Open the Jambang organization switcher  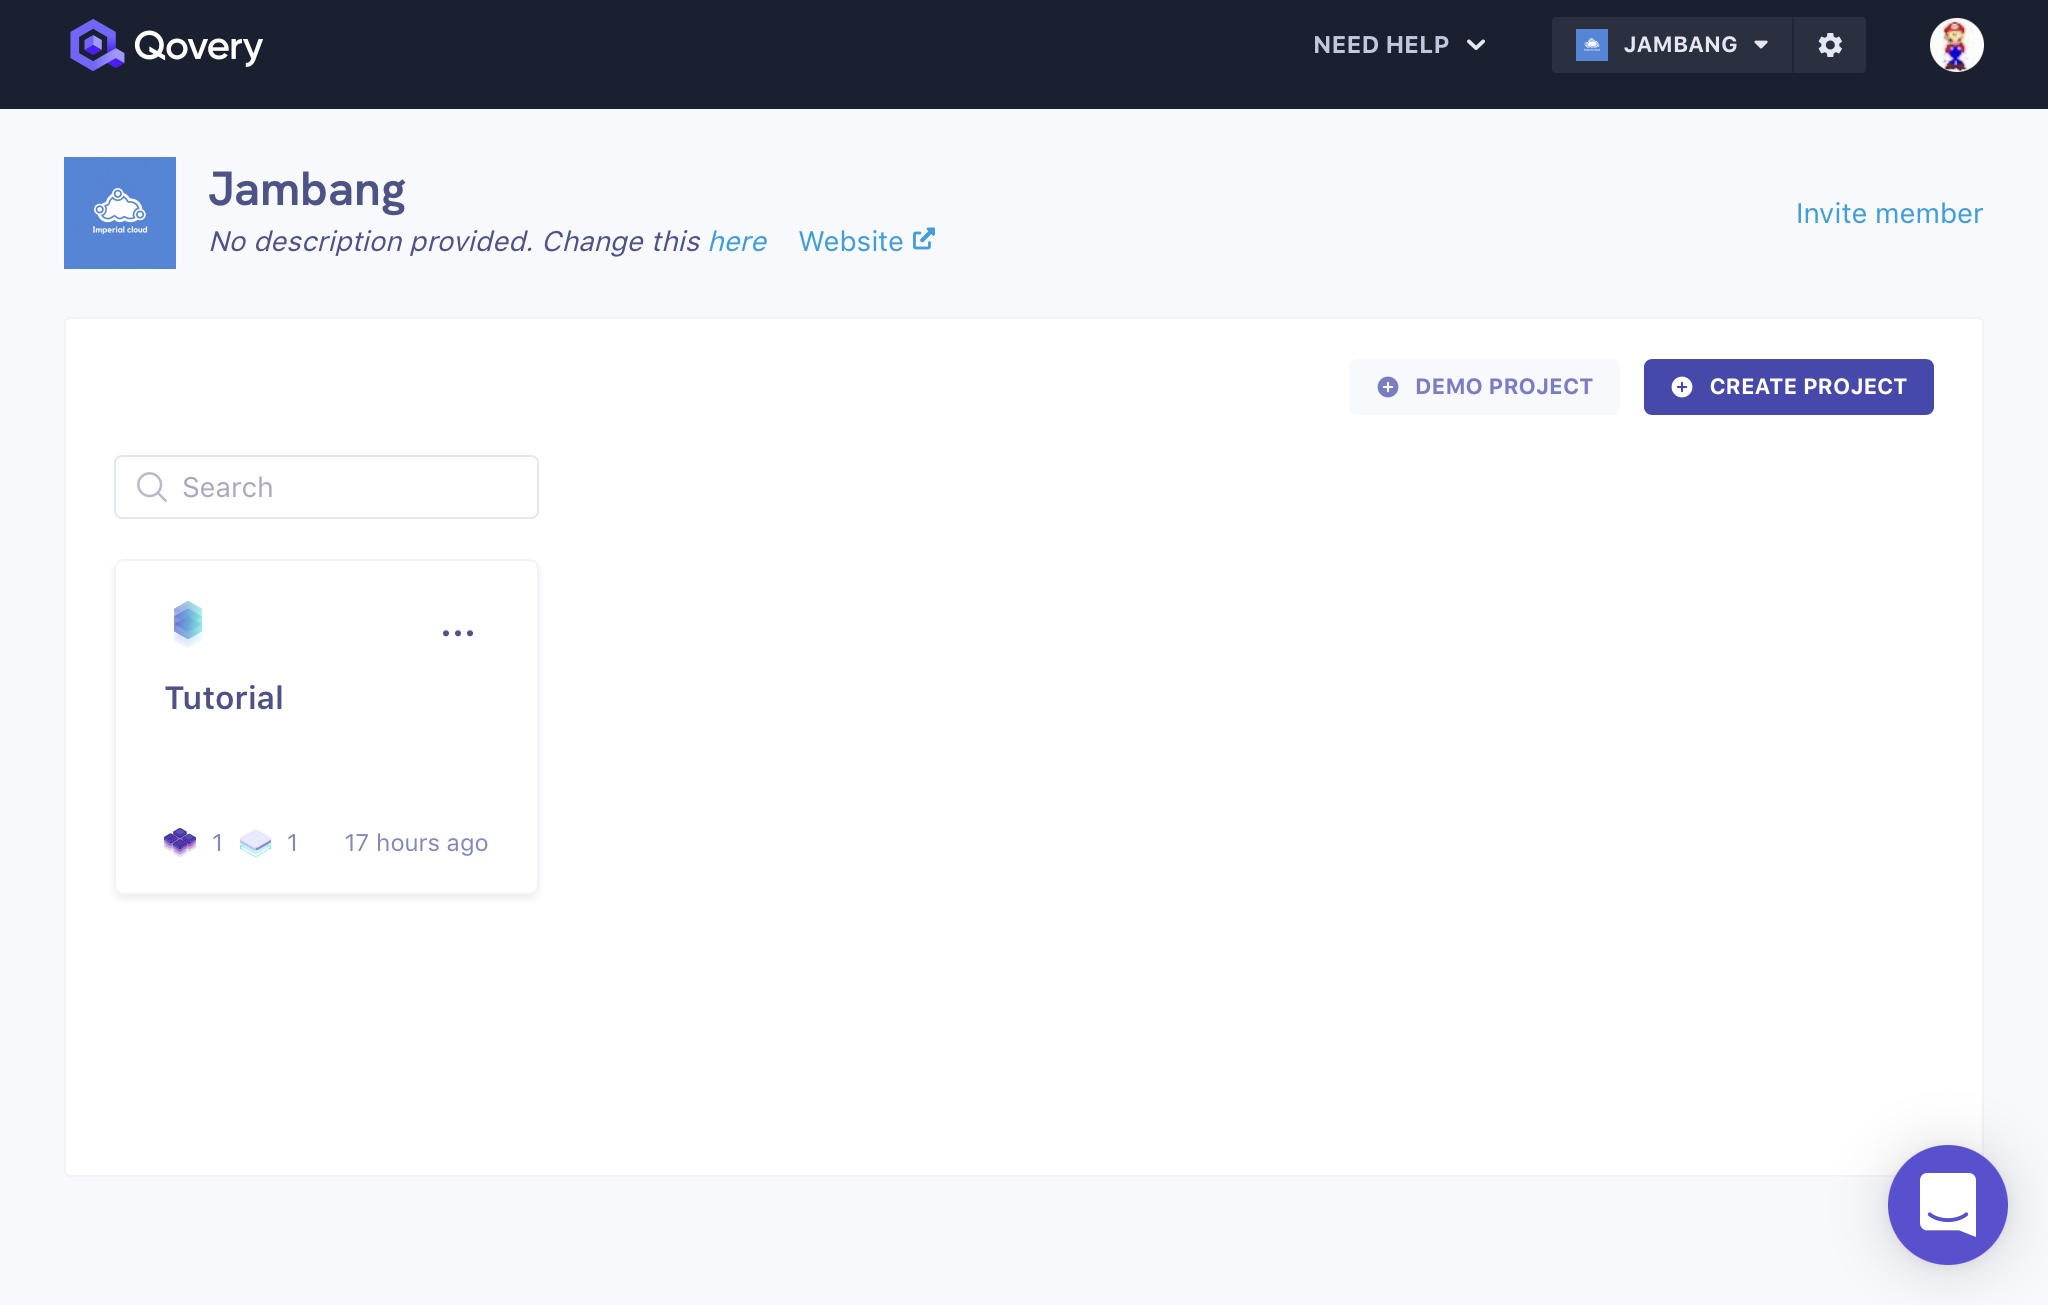click(1672, 45)
